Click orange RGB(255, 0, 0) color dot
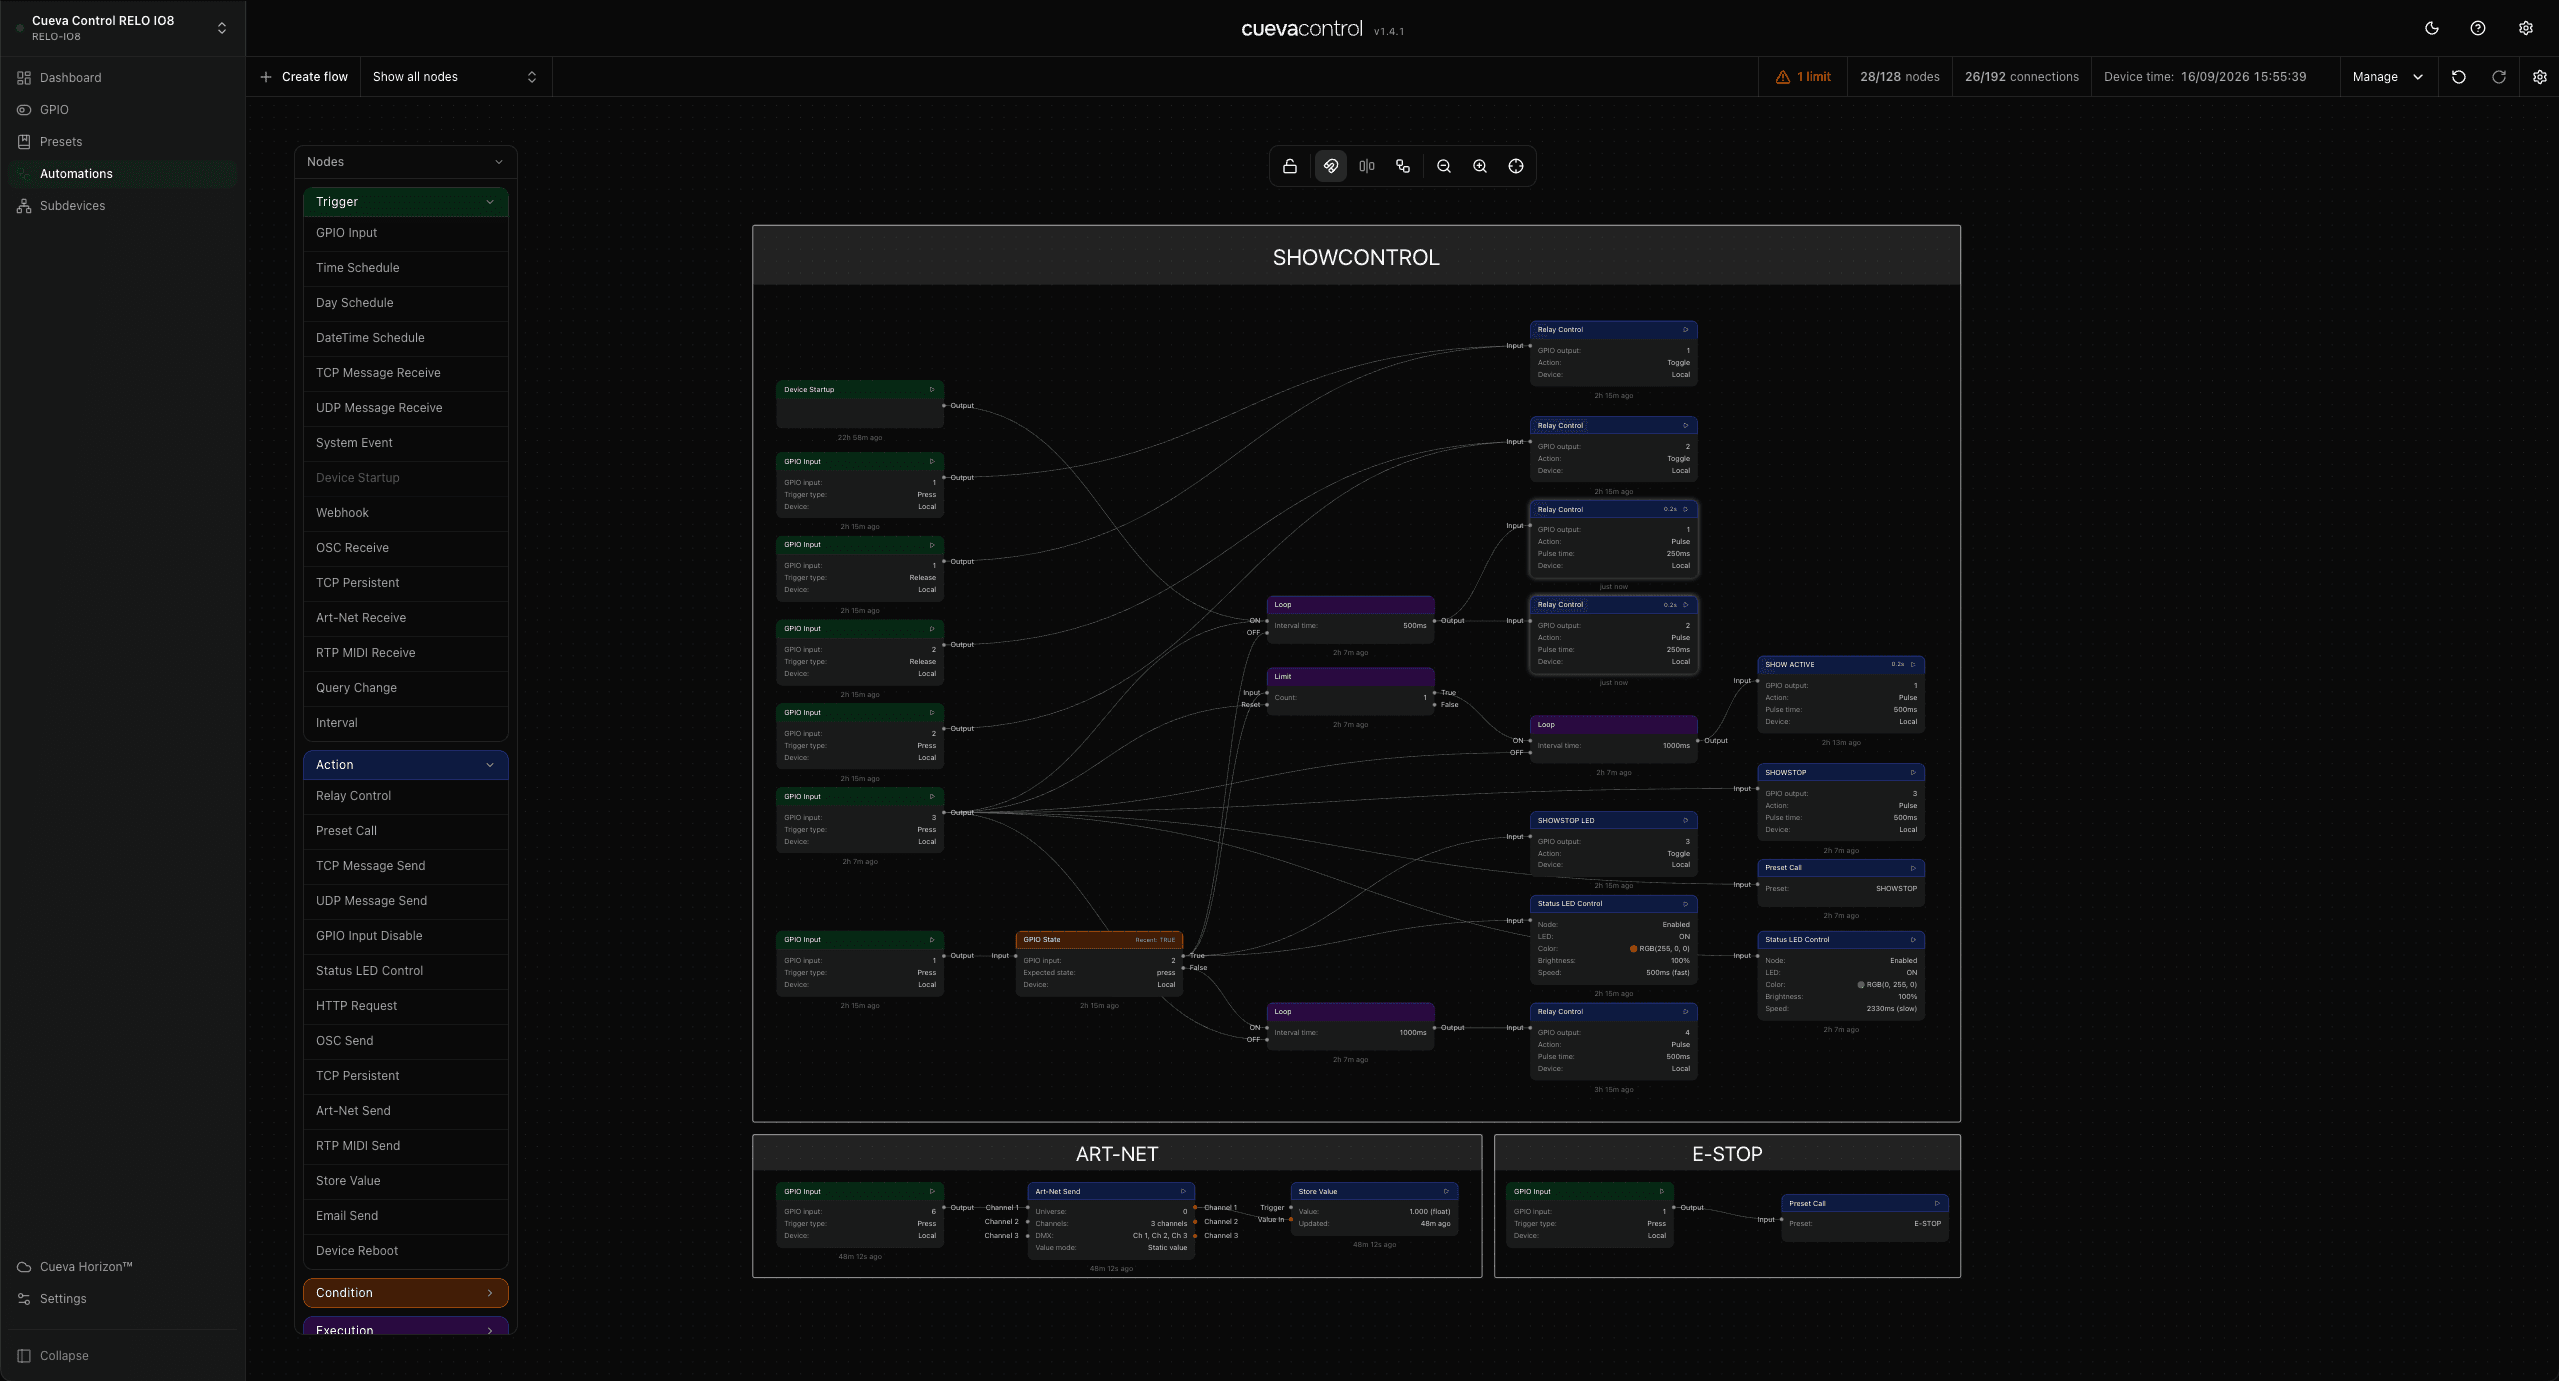 1634,949
